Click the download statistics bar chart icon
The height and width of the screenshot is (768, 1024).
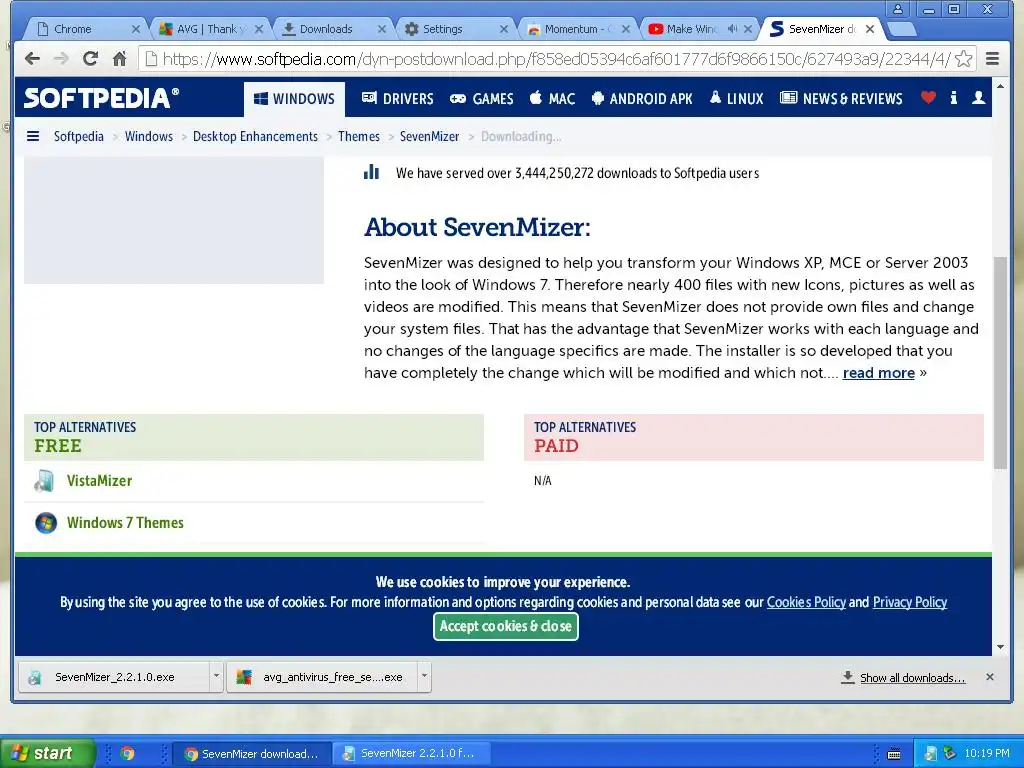pos(372,172)
